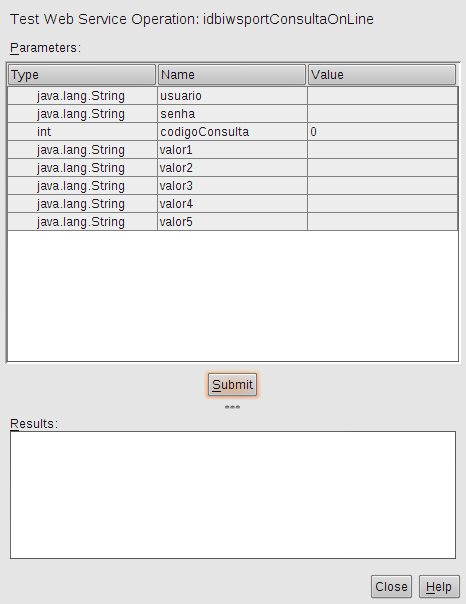
Task: Grab the splitter dots below Submit
Action: point(232,407)
